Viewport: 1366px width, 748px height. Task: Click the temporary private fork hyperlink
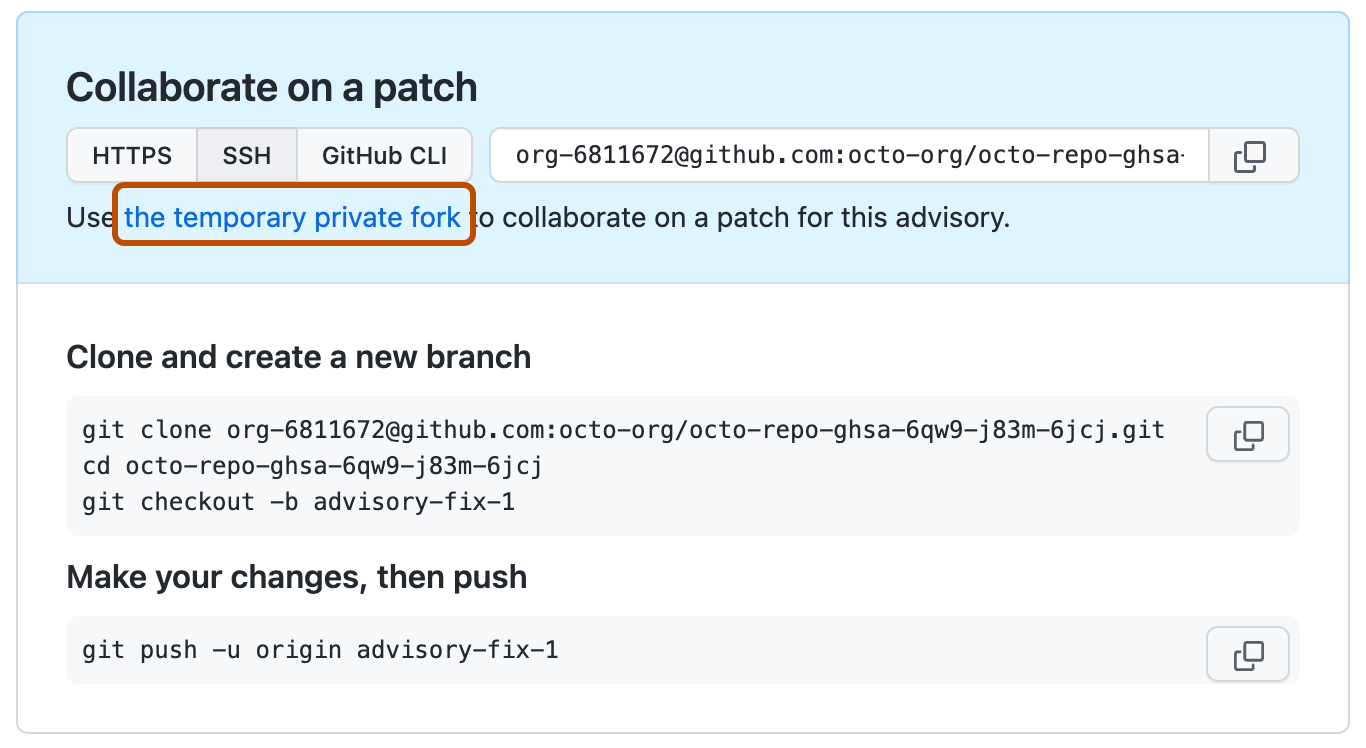coord(293,217)
